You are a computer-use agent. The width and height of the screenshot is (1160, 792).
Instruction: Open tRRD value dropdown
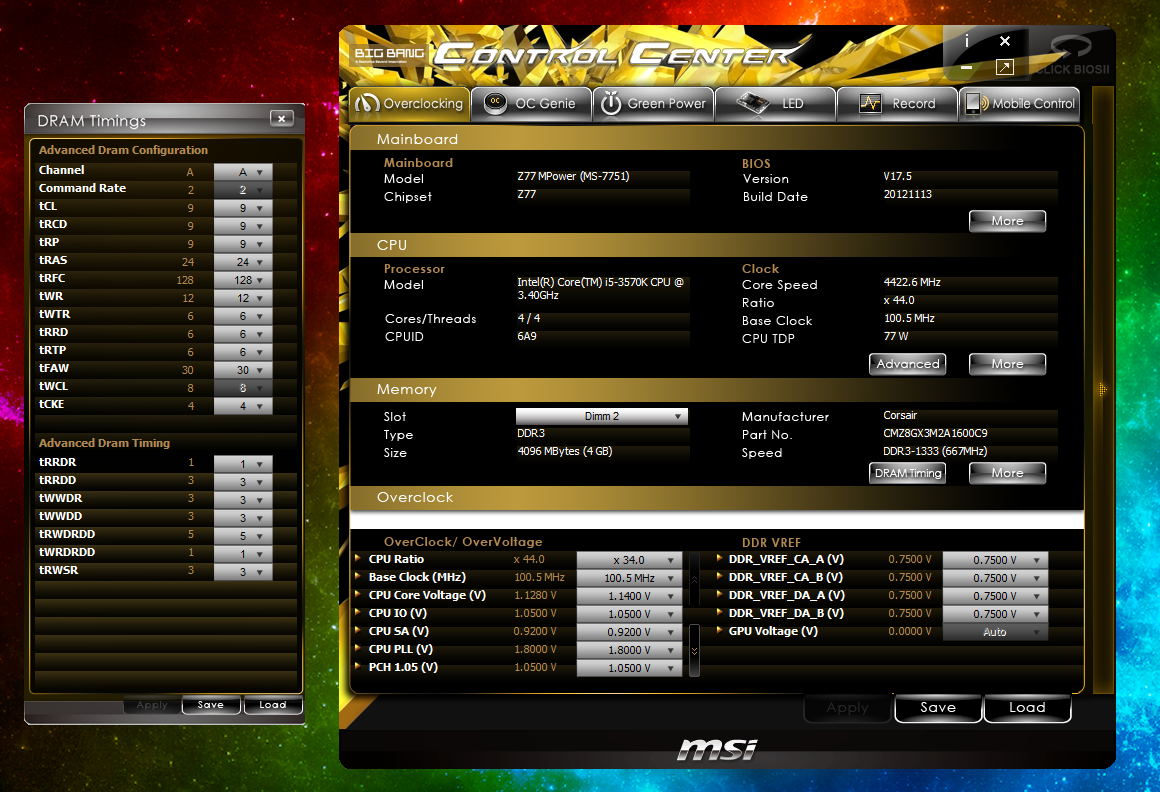[243, 334]
